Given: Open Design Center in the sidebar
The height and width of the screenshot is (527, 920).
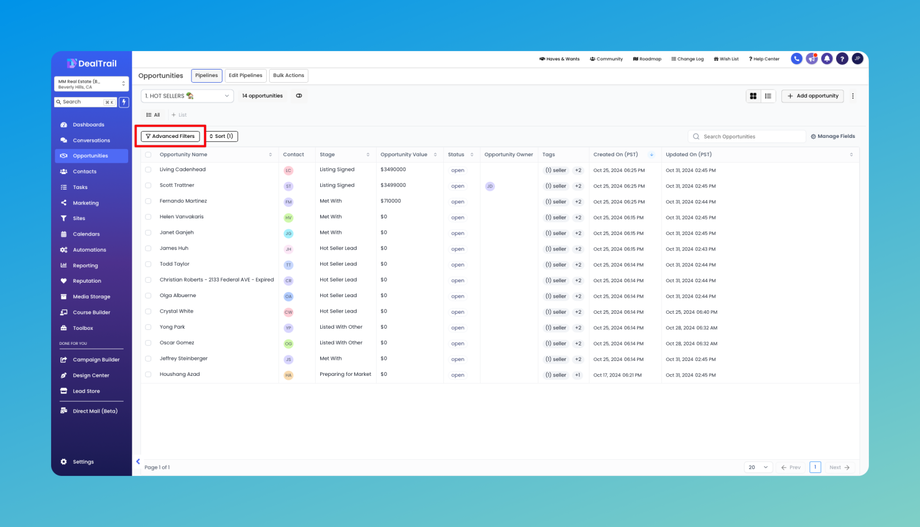Looking at the screenshot, I should (x=91, y=376).
